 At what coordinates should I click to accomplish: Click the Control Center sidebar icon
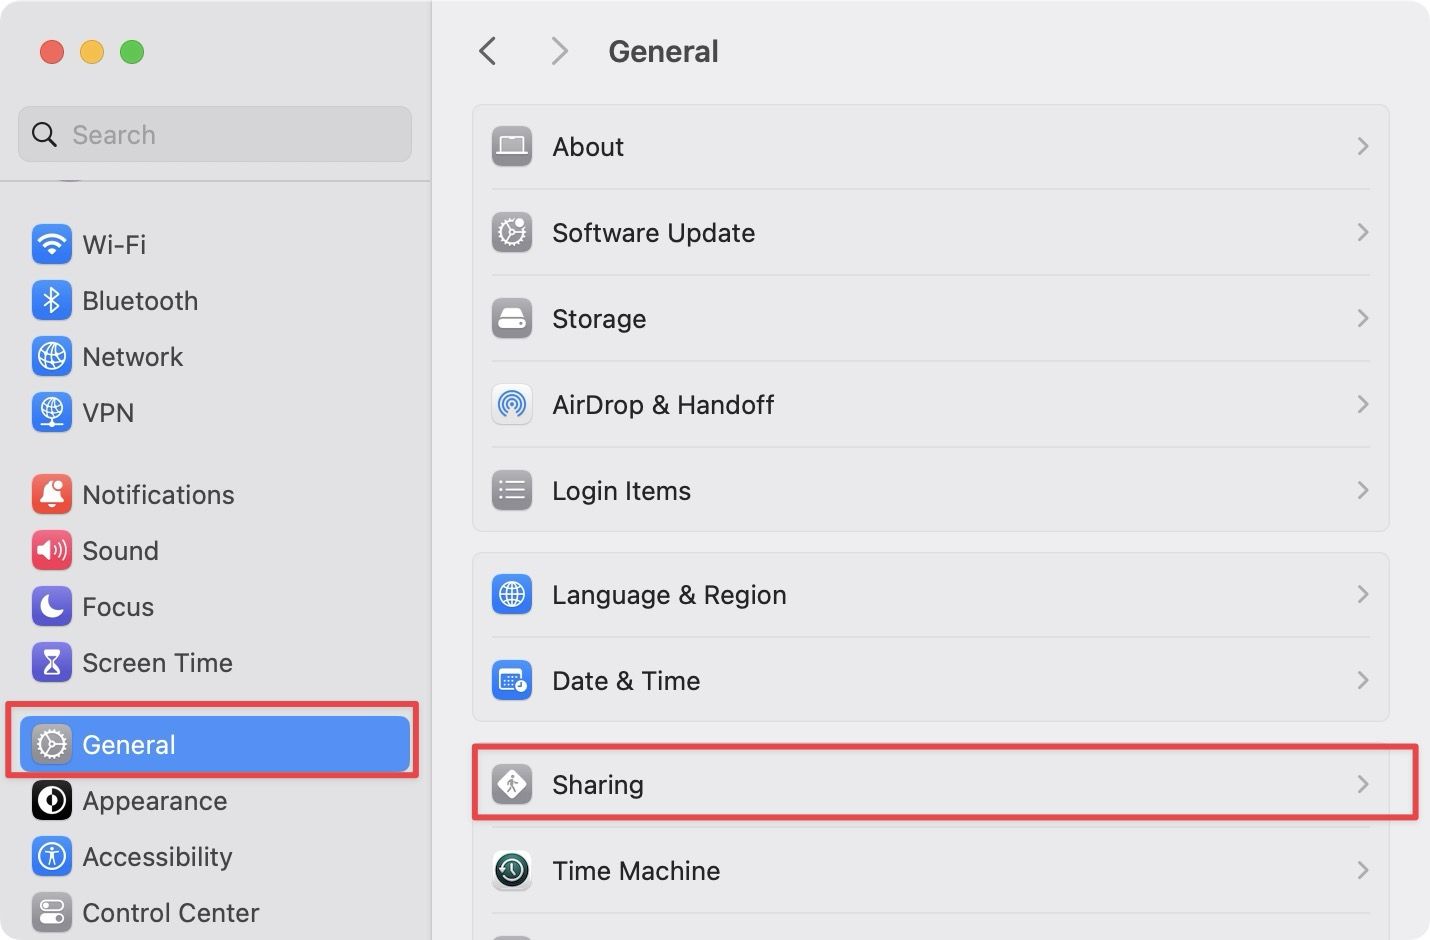(51, 912)
